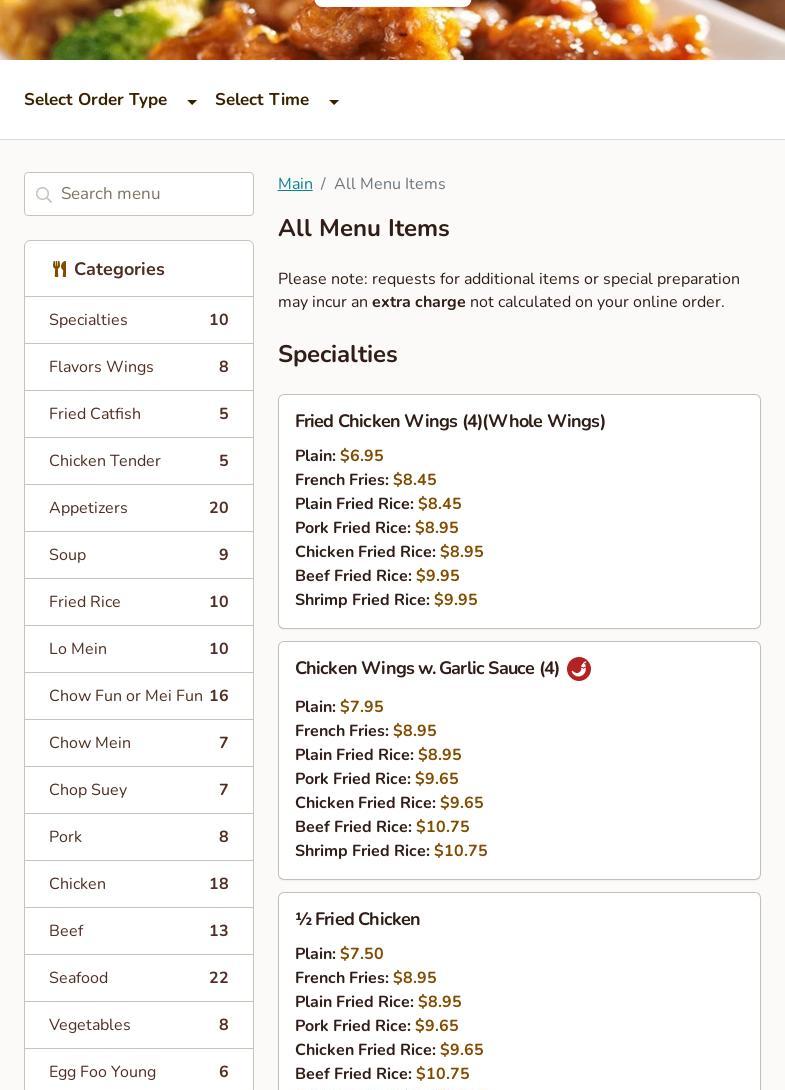Click the fork and knife Categories icon
Viewport: 785px width, 1090px height.
60,269
